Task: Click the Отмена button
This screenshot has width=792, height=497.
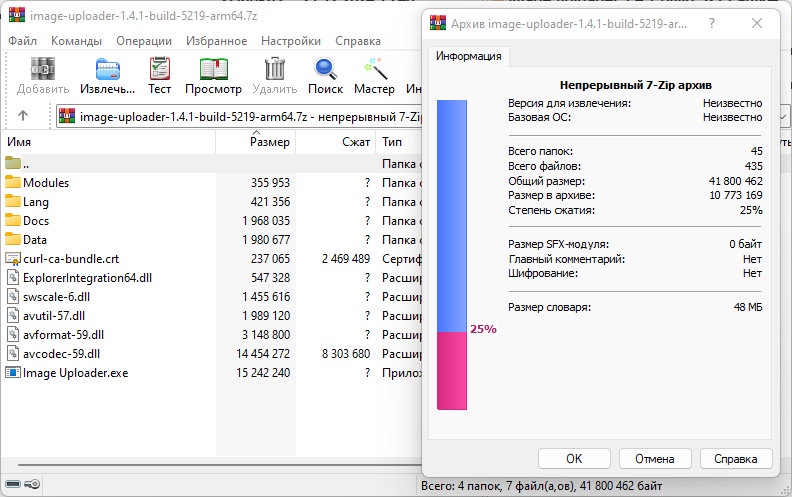Action: (x=655, y=459)
